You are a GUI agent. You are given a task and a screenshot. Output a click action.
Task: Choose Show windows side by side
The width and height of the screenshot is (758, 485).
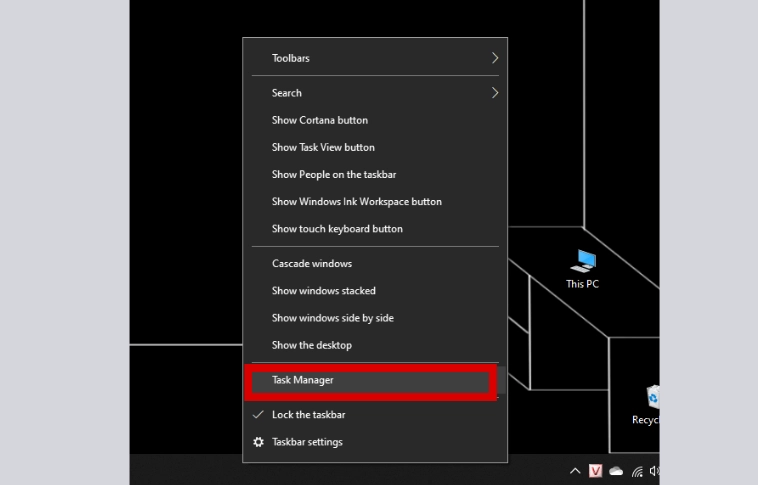pyautogui.click(x=375, y=318)
